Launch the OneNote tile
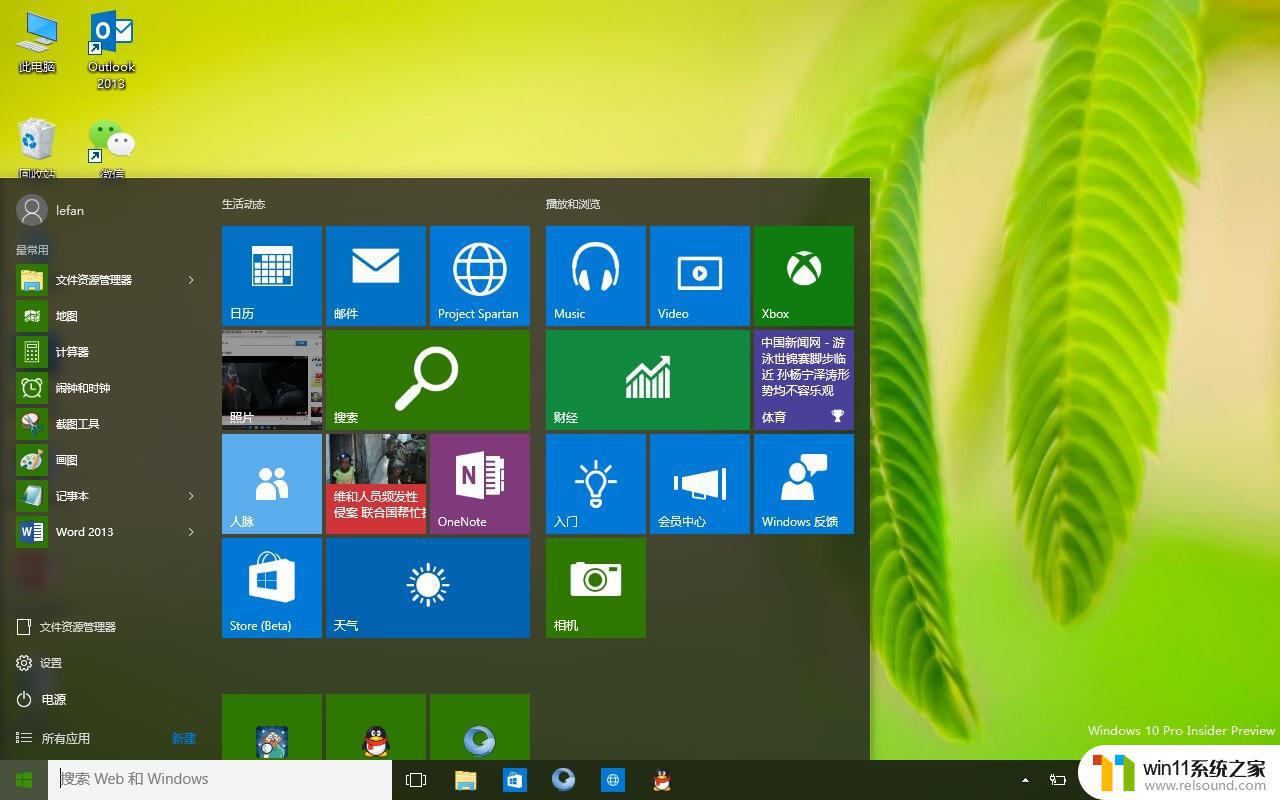Viewport: 1280px width, 800px height. 480,484
